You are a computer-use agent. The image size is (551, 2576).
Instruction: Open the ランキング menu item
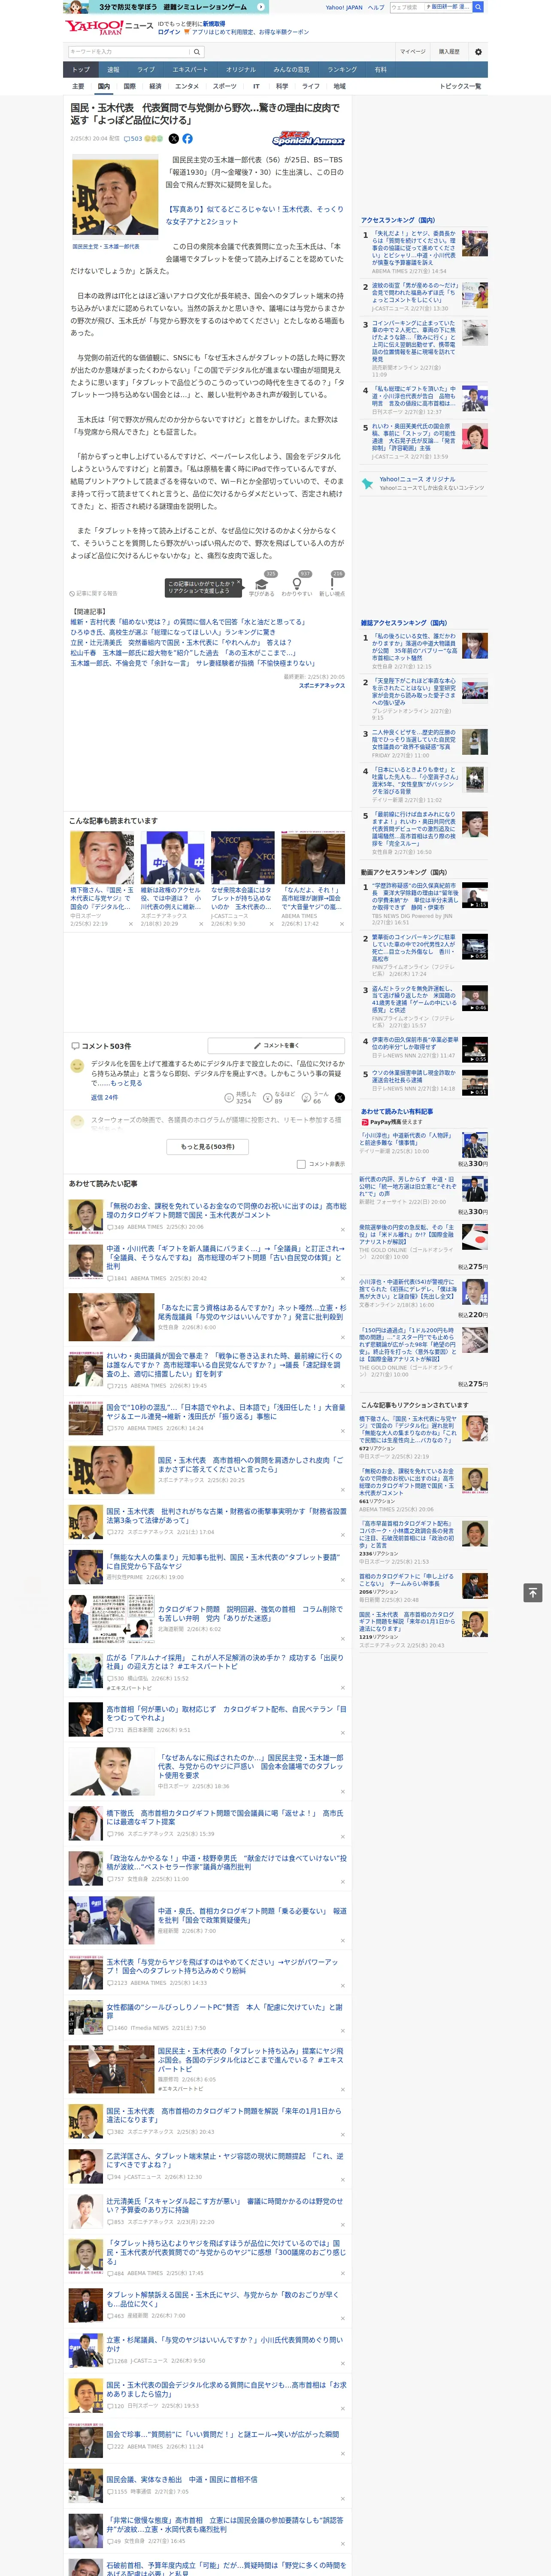[x=342, y=69]
